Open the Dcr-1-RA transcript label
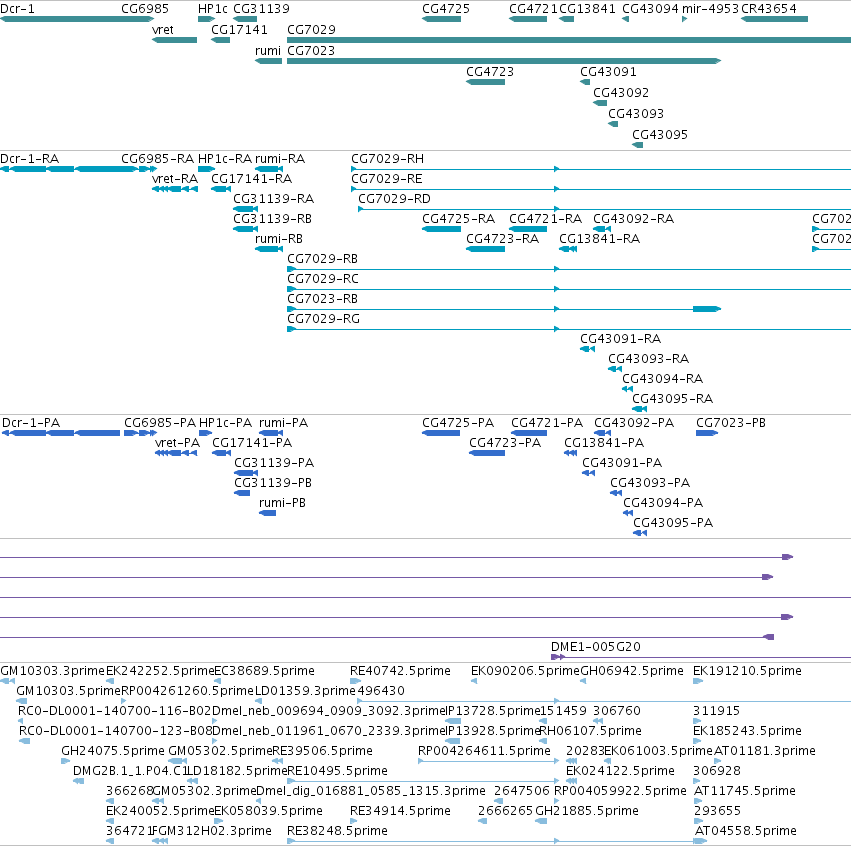Viewport: 851px width, 846px height. pyautogui.click(x=30, y=159)
